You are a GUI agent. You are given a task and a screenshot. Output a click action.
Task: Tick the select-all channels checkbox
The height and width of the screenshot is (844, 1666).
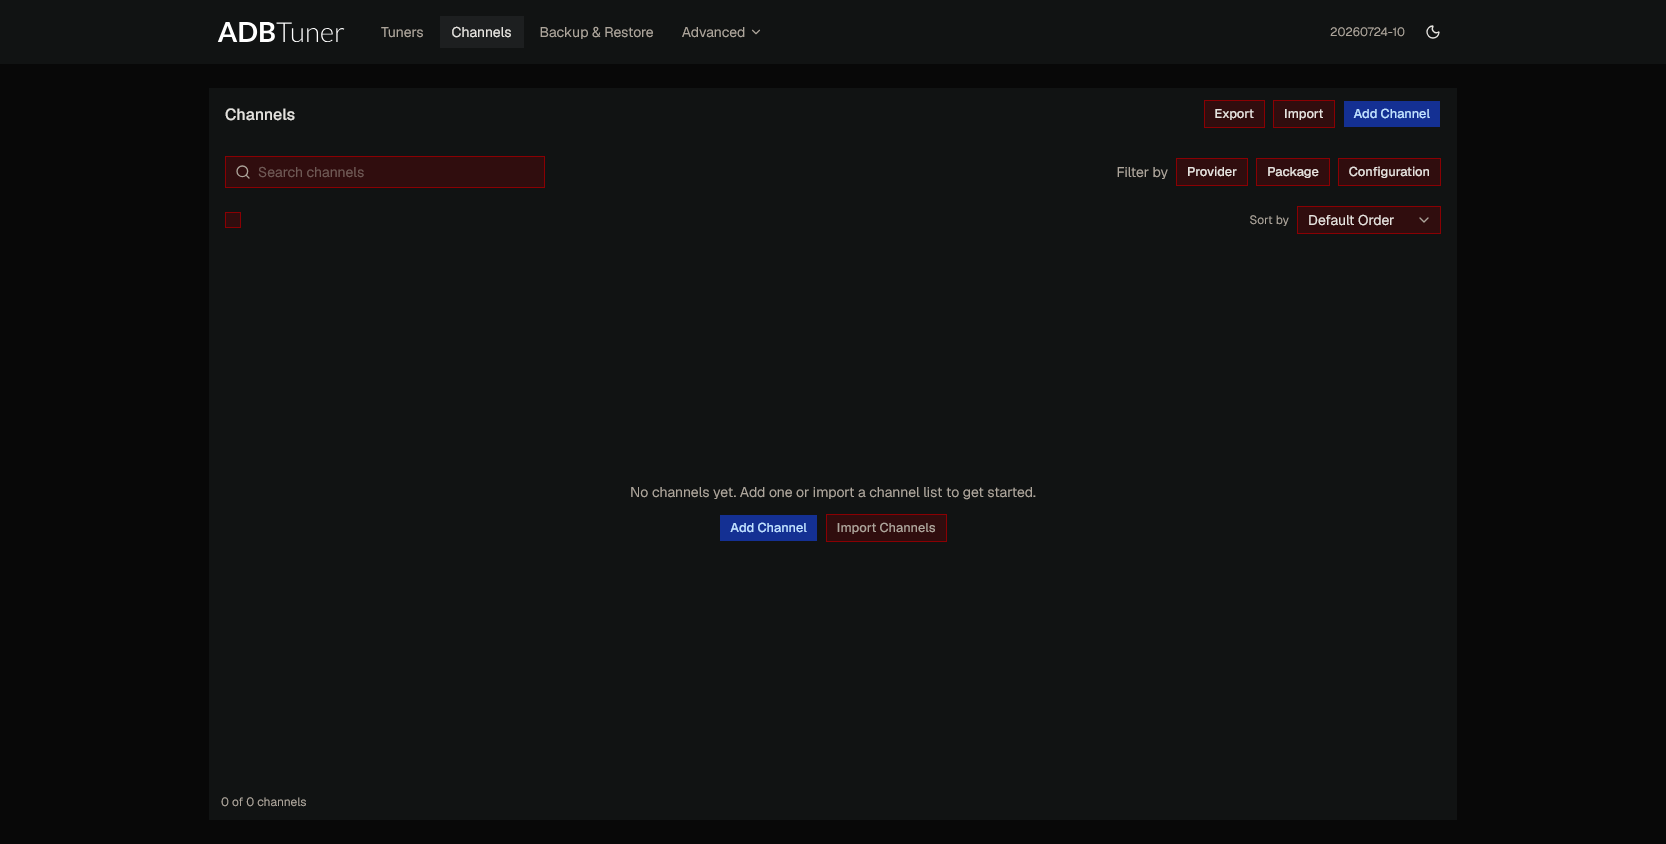click(x=233, y=220)
